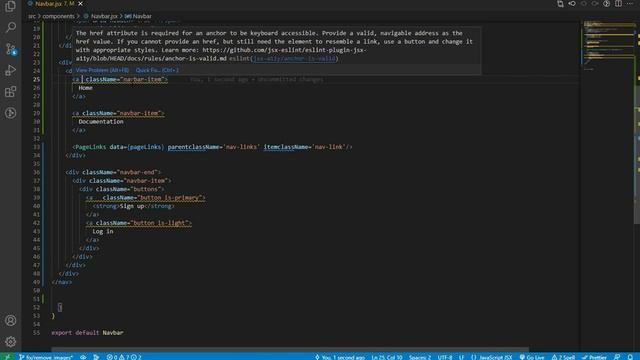
Task: Click the parentclassName attribute
Action: coord(193,147)
